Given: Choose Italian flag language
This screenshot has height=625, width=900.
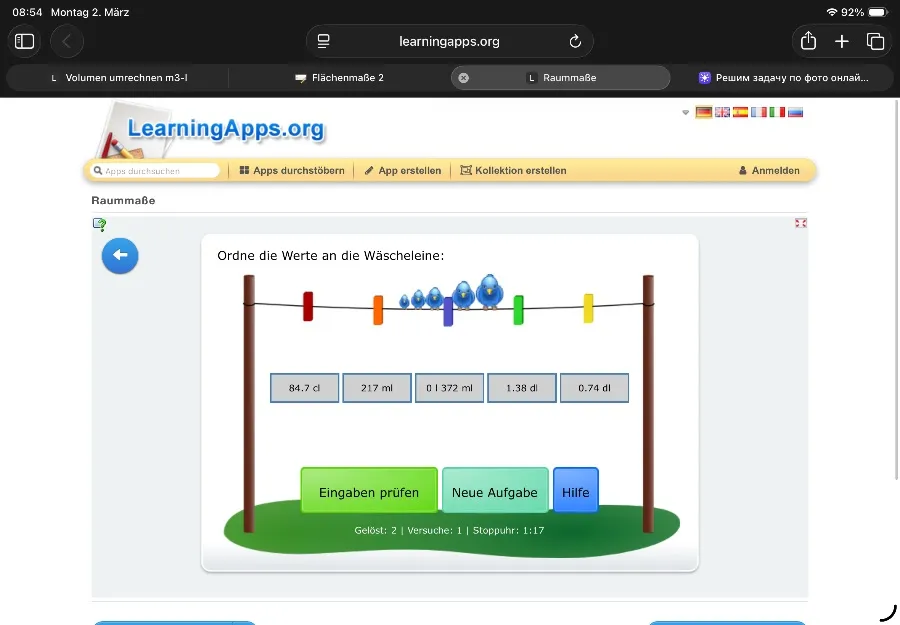Looking at the screenshot, I should point(777,112).
